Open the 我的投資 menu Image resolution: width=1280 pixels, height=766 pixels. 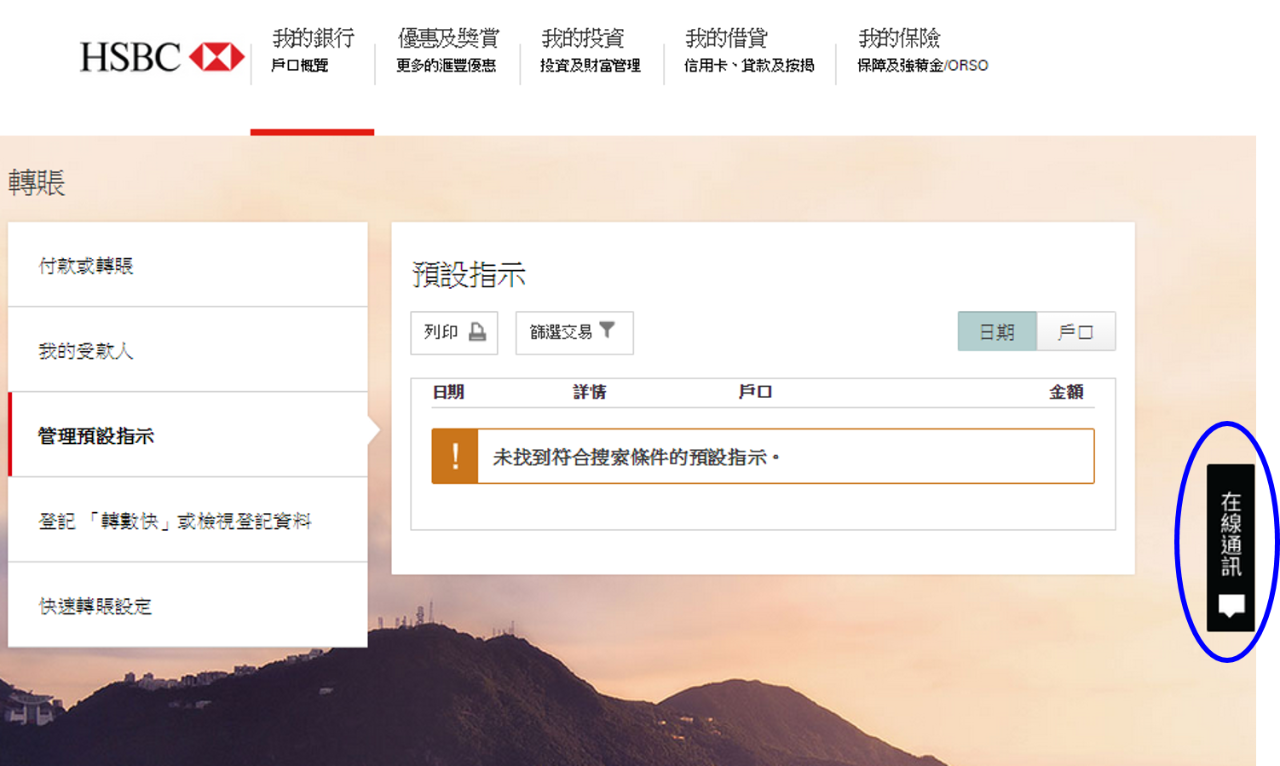tap(590, 51)
